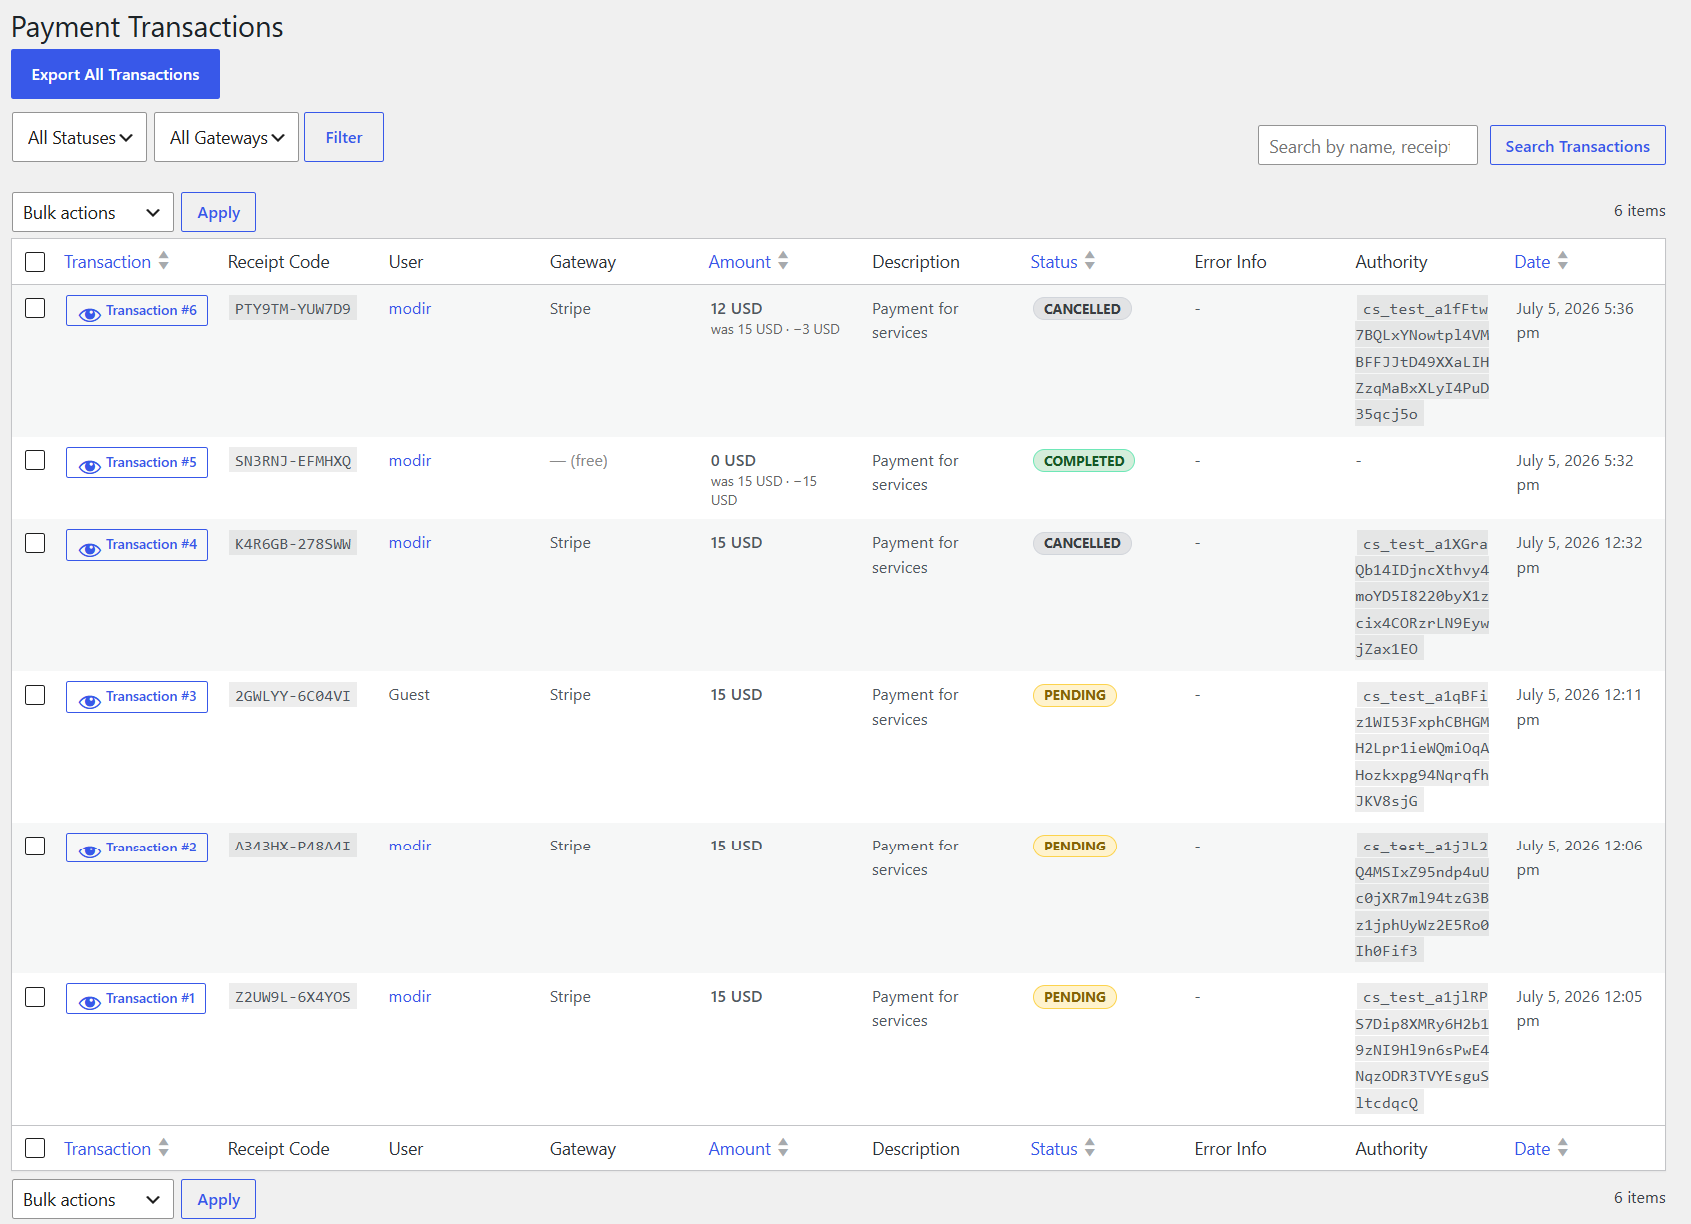Click the Guest user cell
Screen dimensions: 1691x1224
(x=409, y=695)
